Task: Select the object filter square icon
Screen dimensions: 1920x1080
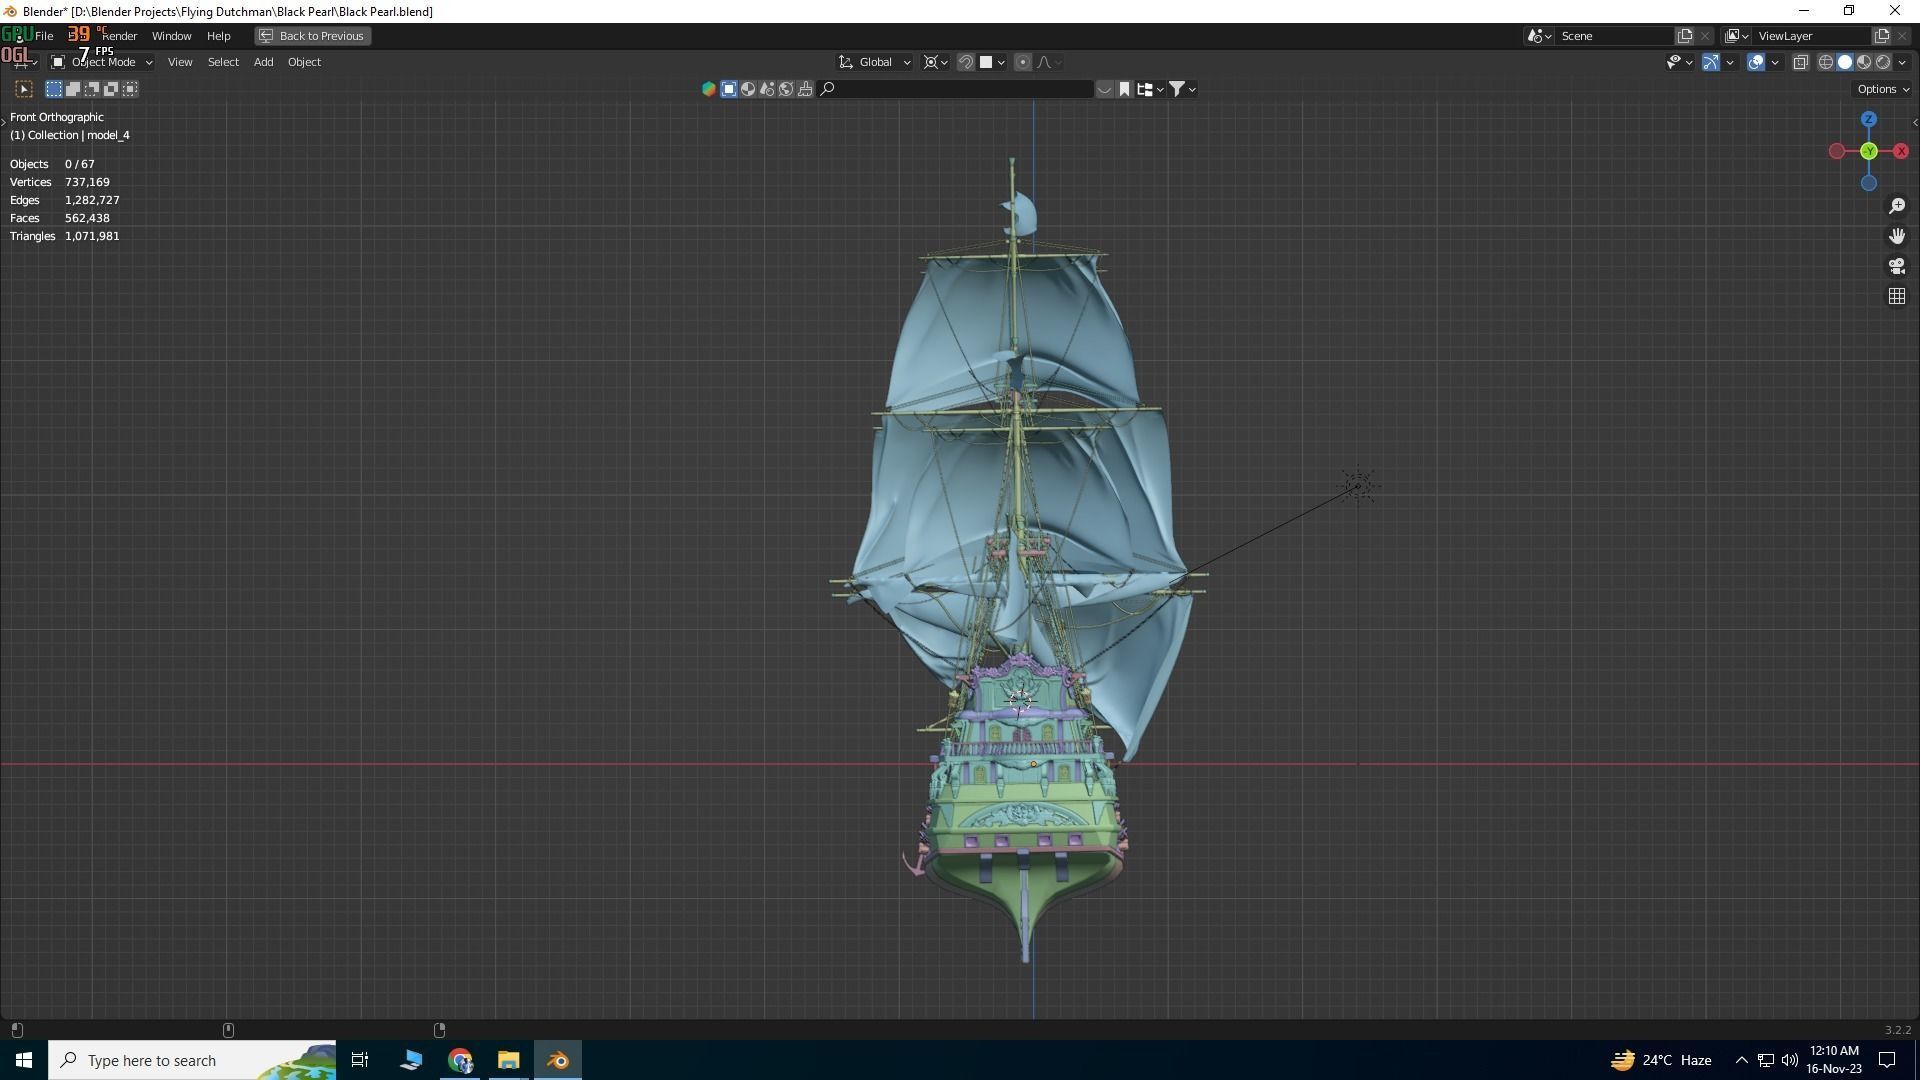Action: (729, 89)
